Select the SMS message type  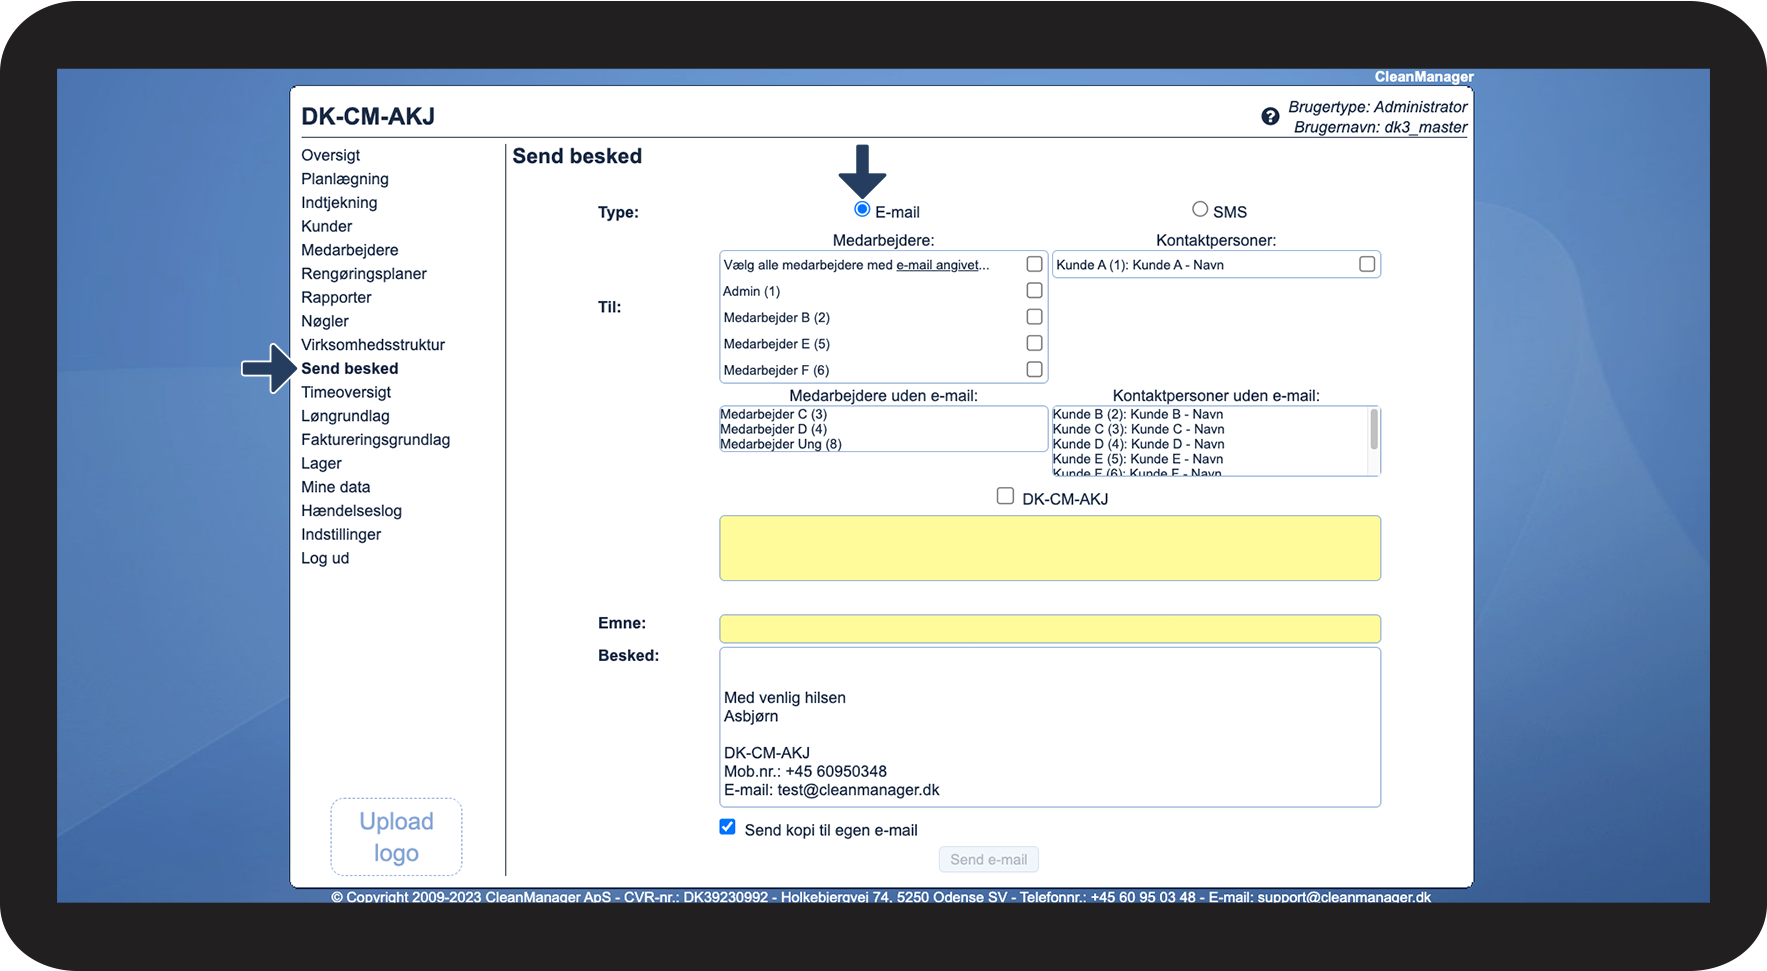pos(1200,210)
